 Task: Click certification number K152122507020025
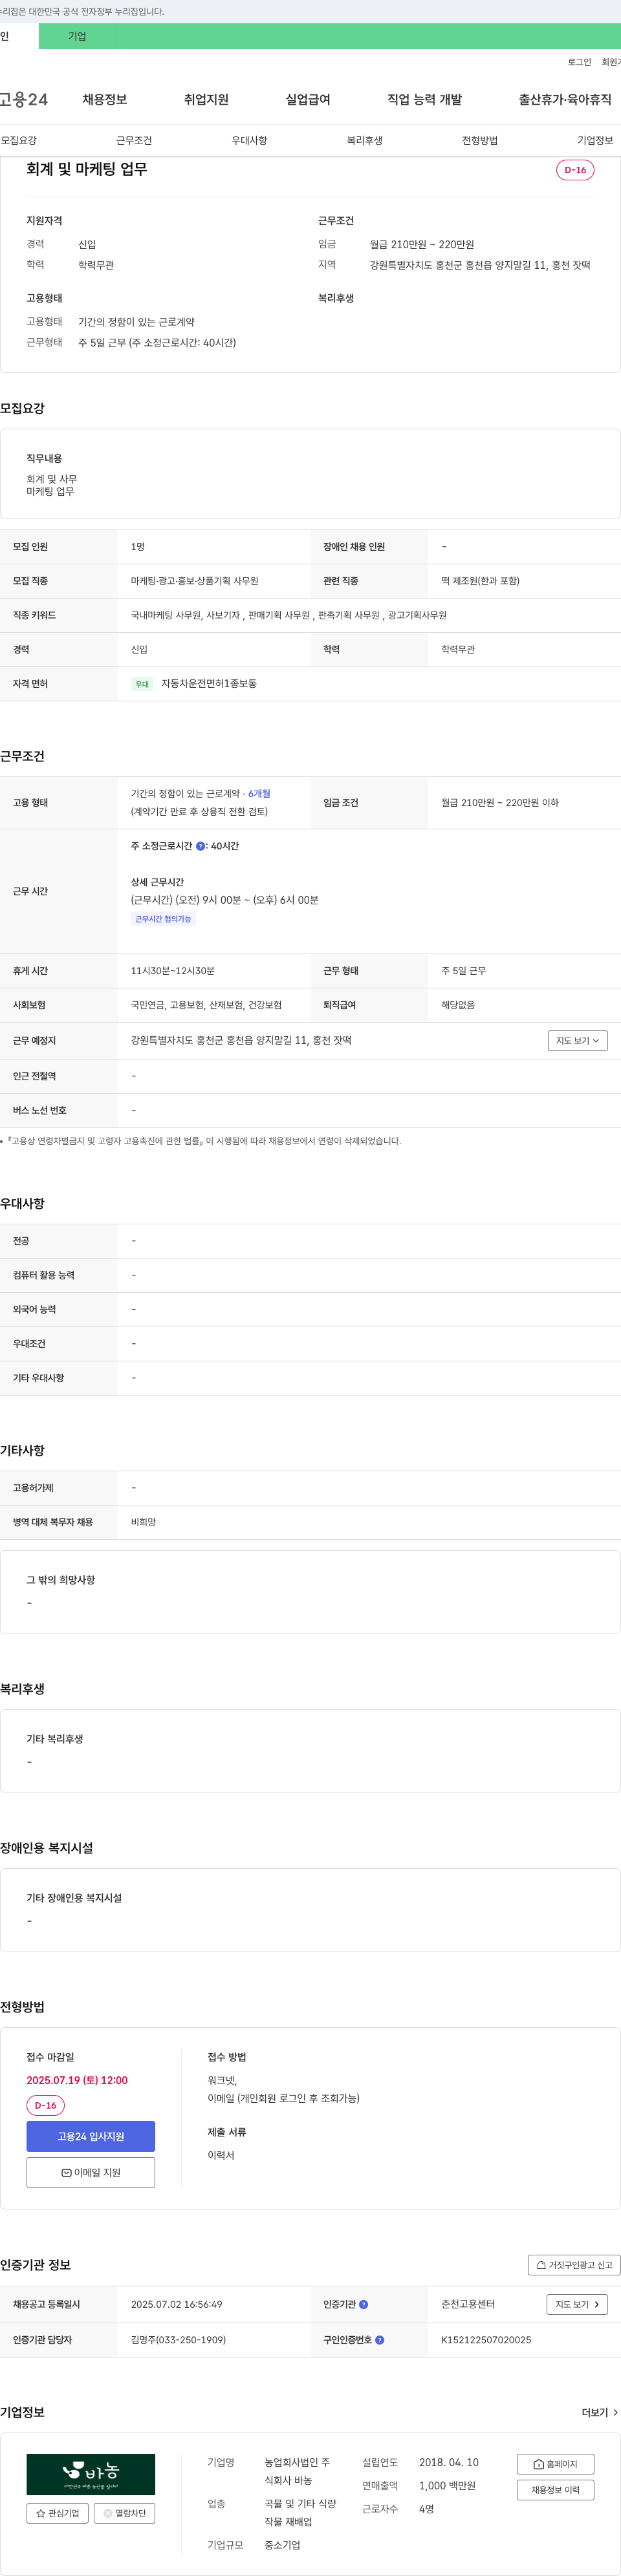point(486,2340)
